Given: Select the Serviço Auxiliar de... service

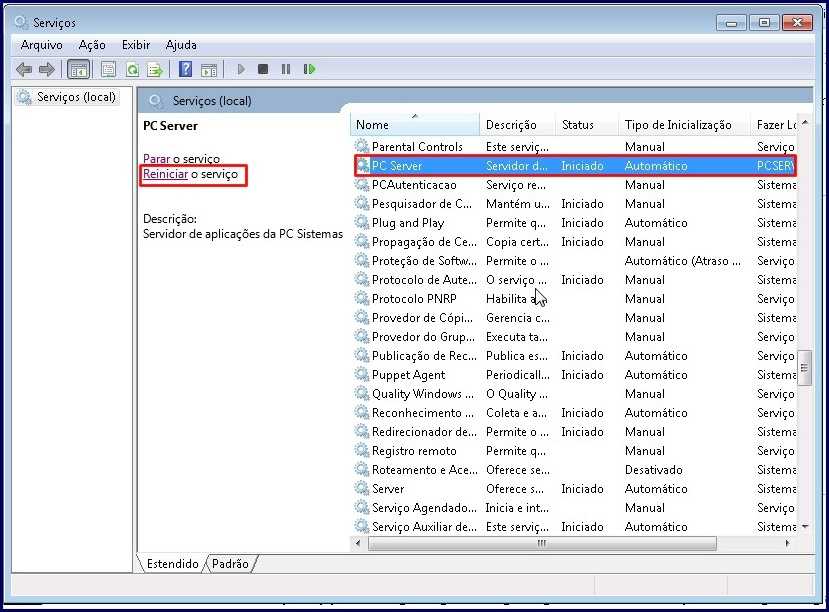Looking at the screenshot, I should 573,527.
